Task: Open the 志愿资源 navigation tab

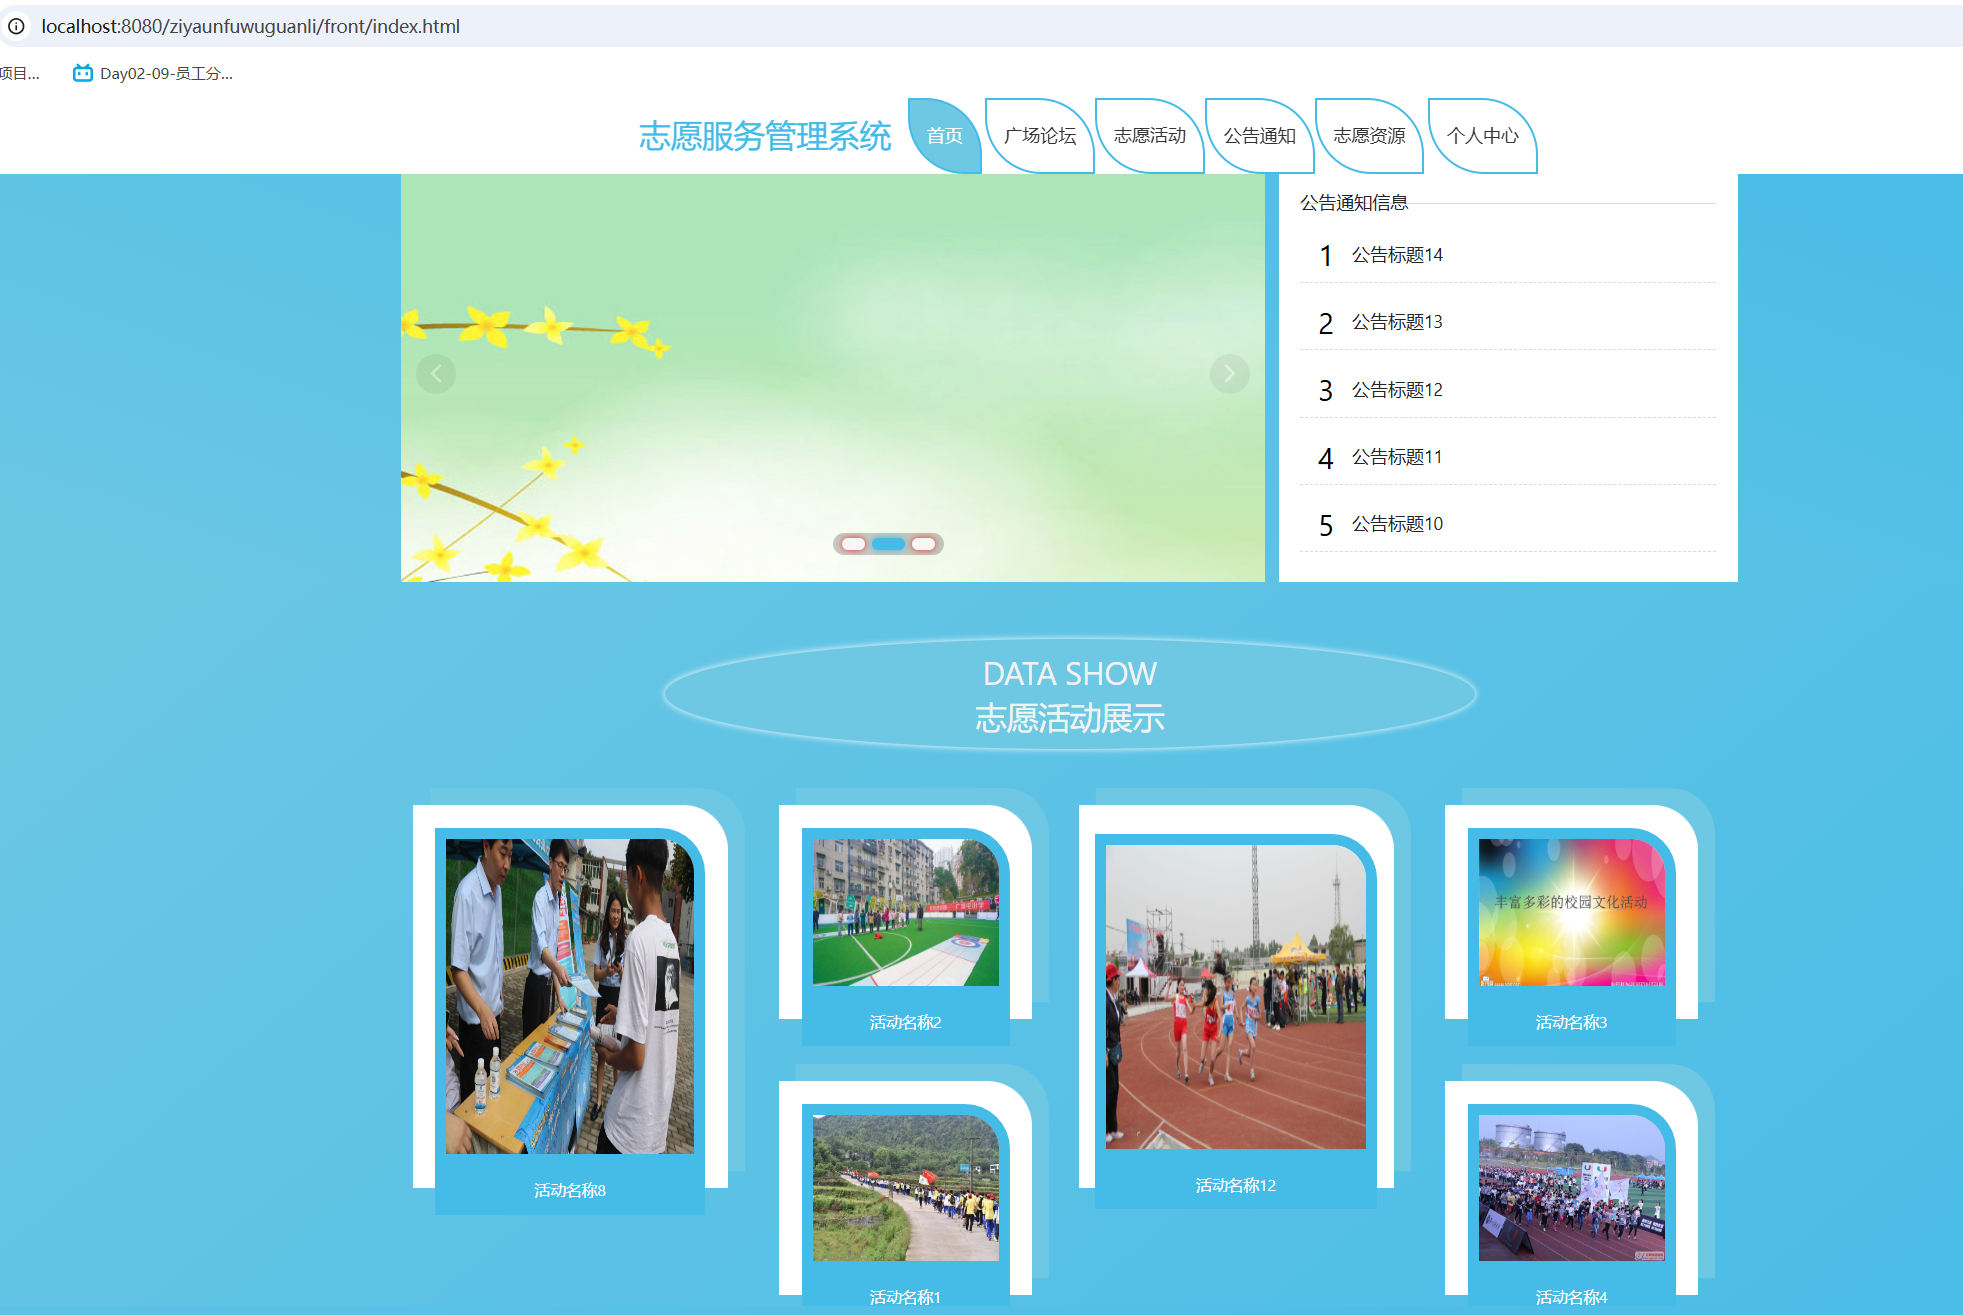Action: click(x=1370, y=136)
